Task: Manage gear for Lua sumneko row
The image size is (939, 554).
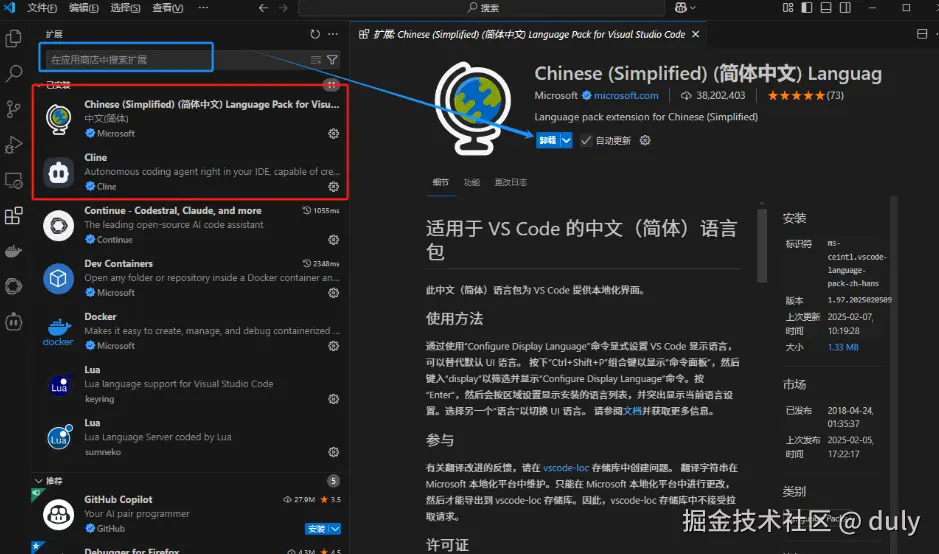Action: [334, 452]
